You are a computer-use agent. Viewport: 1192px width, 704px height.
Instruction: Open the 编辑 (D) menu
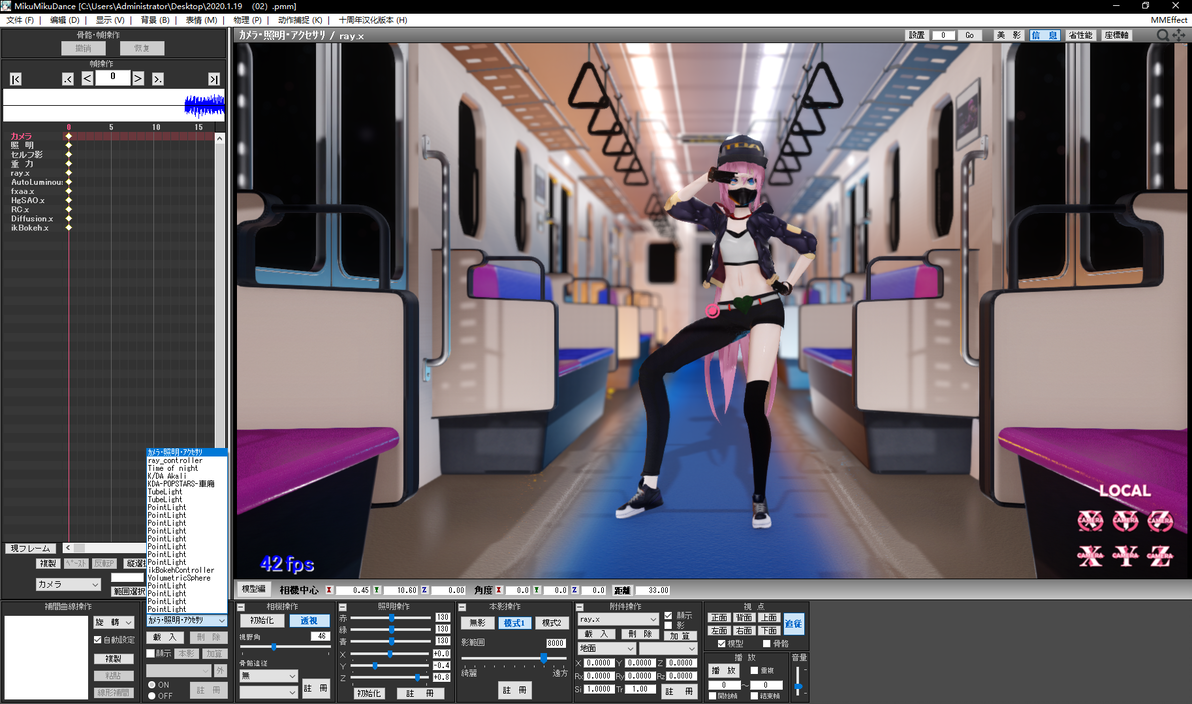[x=65, y=20]
